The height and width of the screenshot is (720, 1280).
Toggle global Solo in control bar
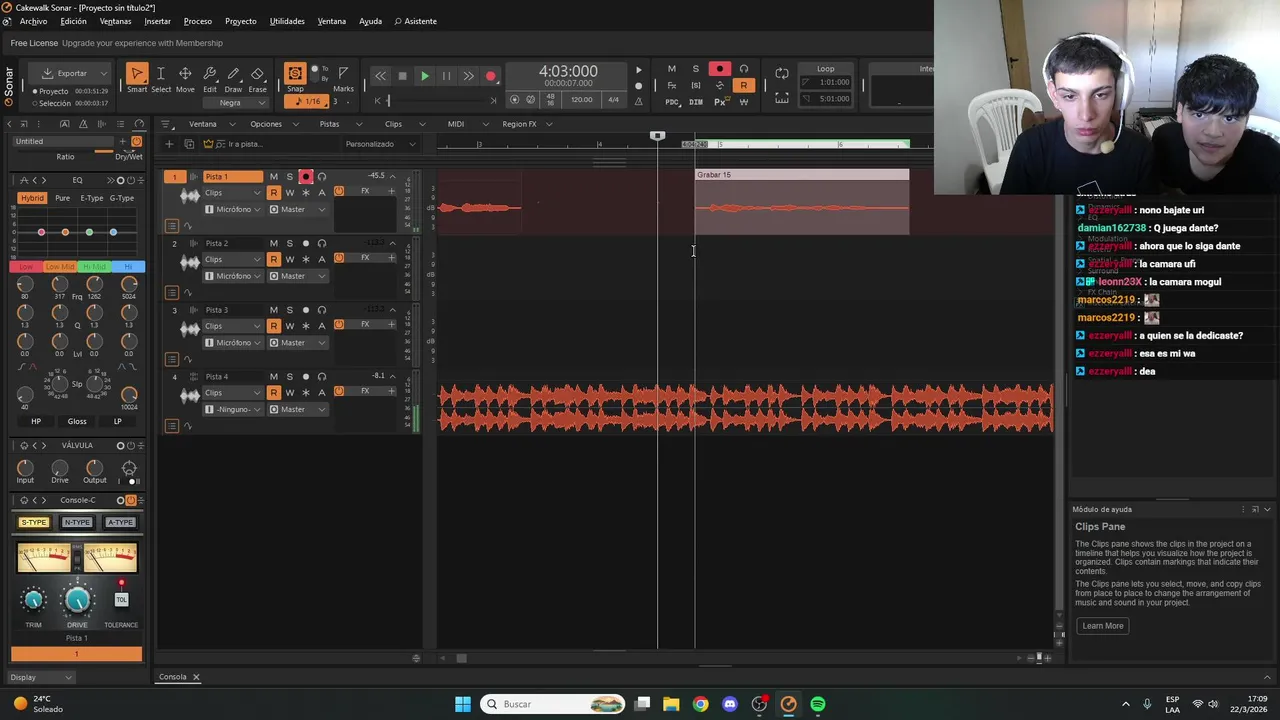696,69
